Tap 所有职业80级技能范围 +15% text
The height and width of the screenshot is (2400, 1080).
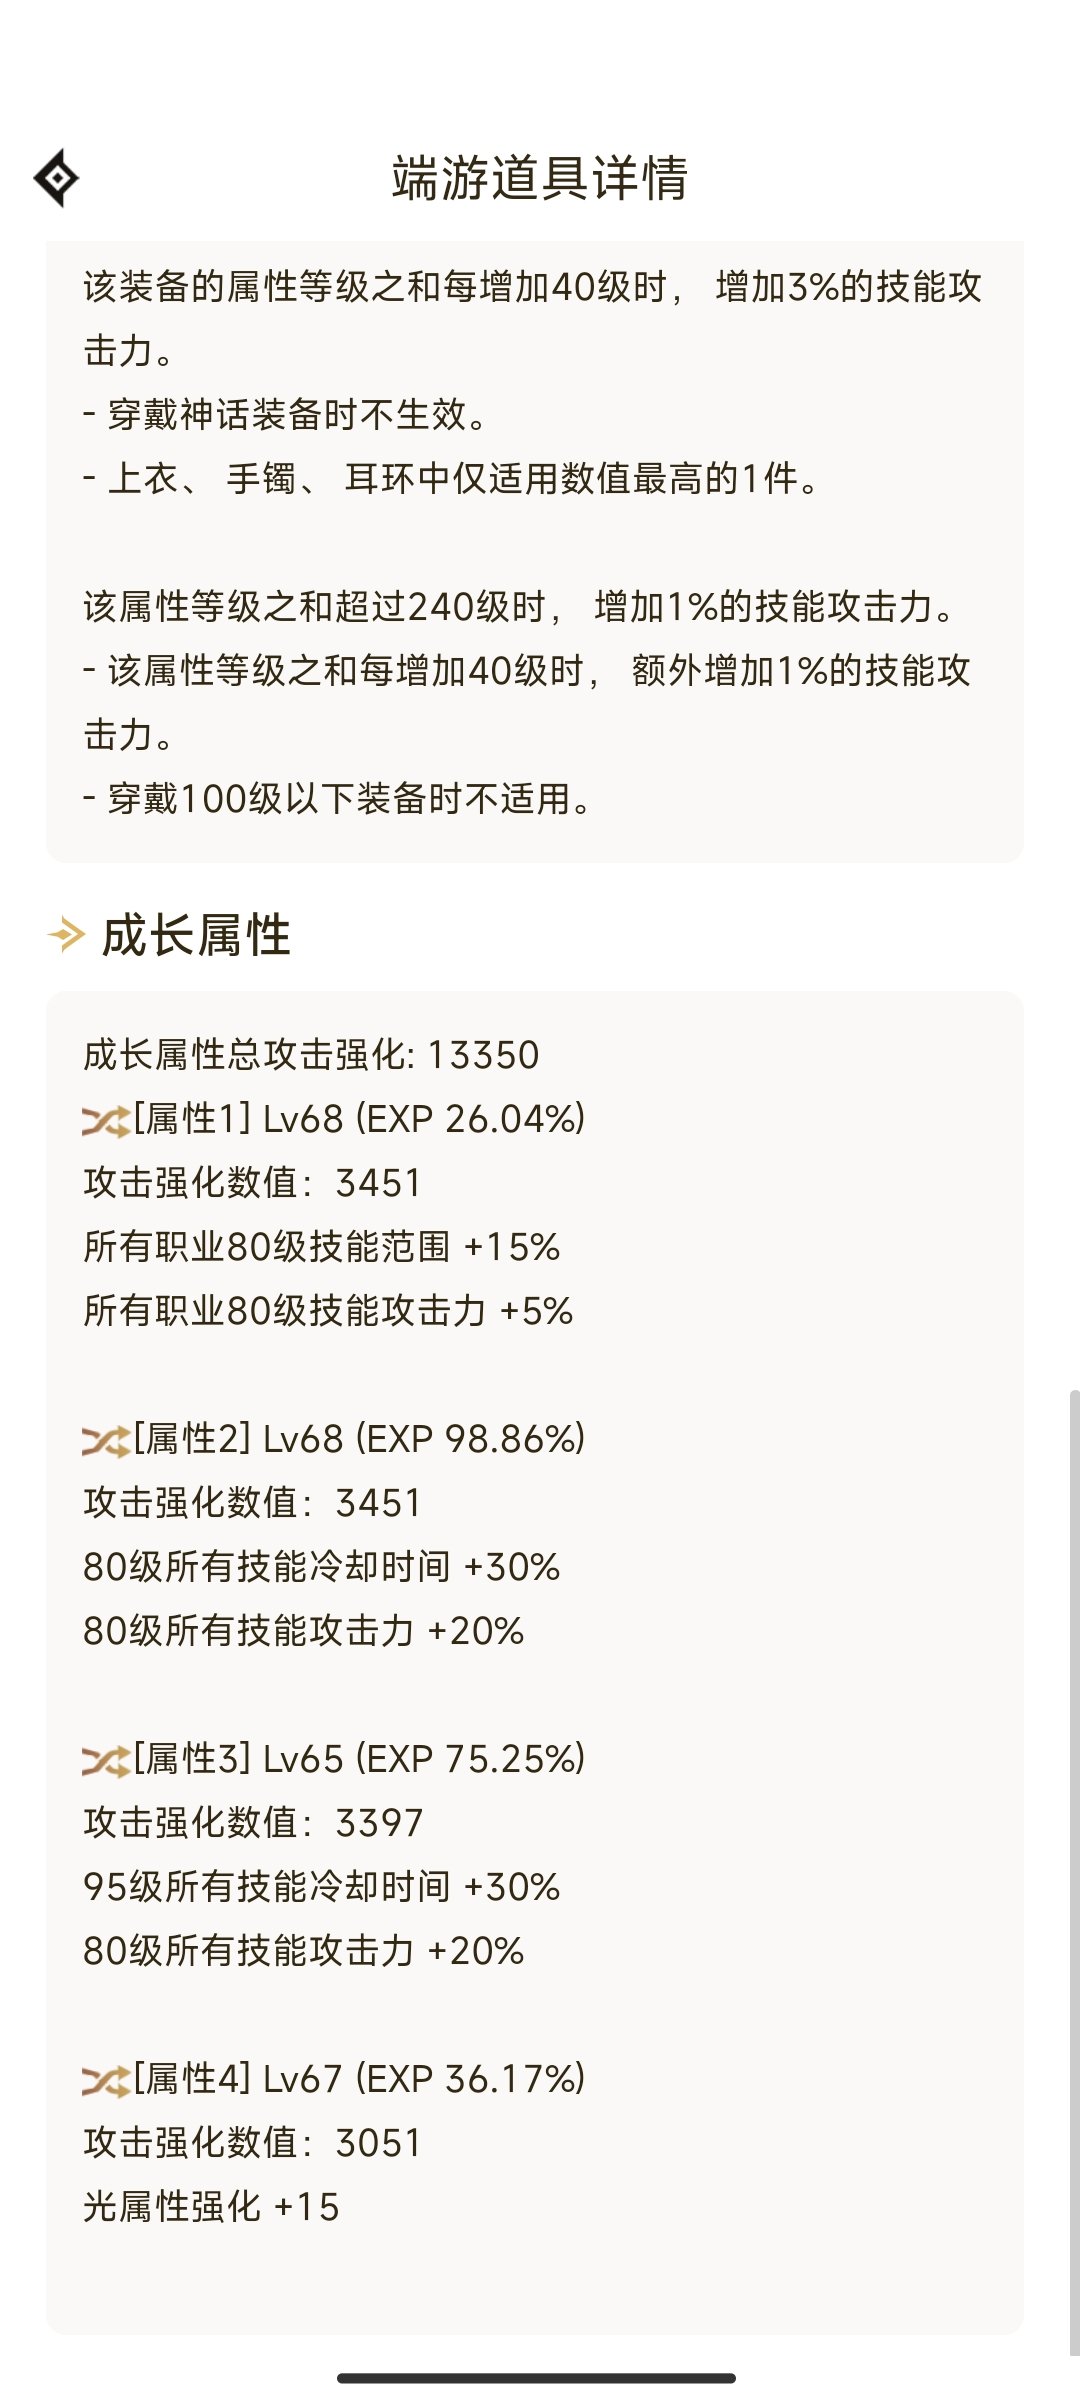(321, 1247)
